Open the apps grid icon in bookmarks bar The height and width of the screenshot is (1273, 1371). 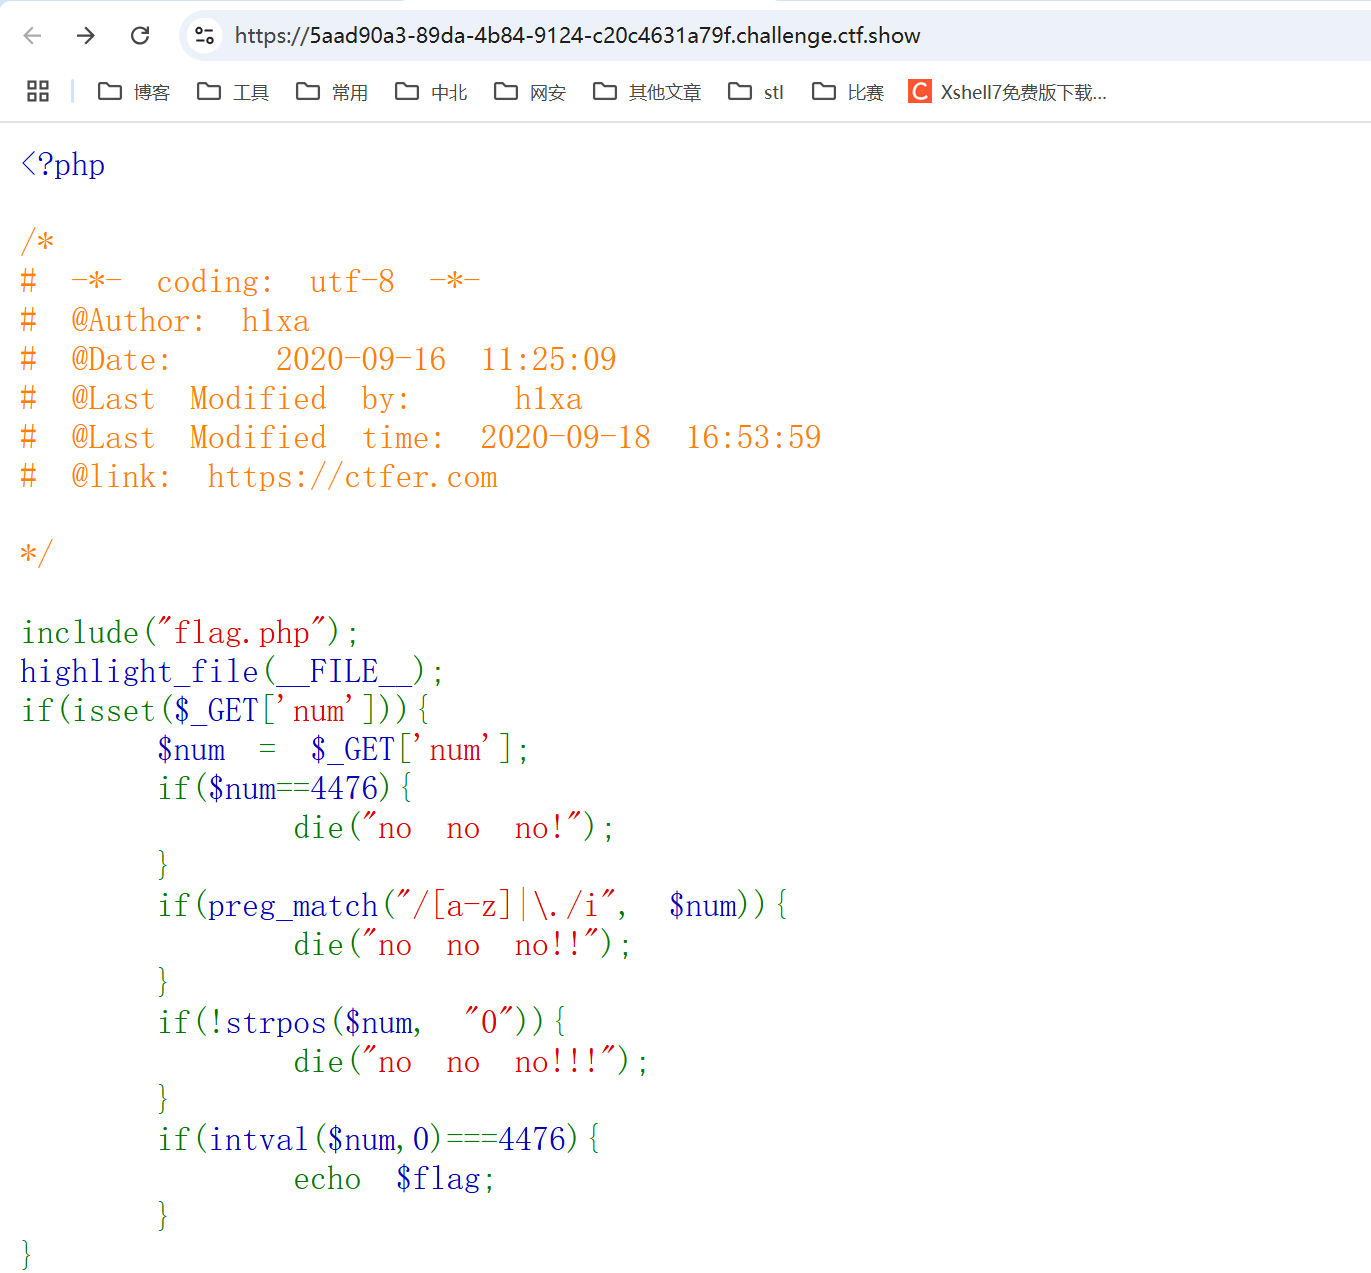click(38, 92)
